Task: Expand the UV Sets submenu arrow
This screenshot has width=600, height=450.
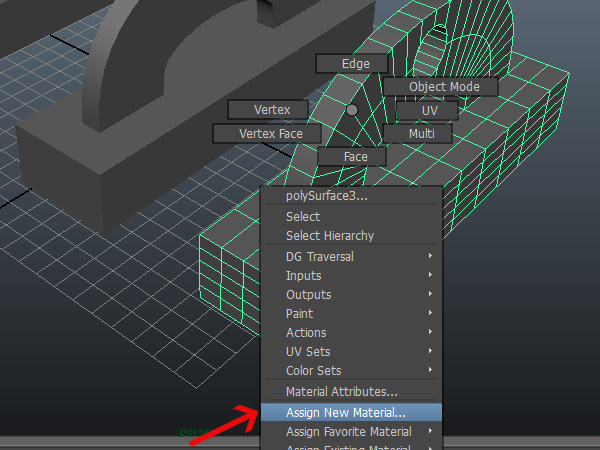Action: 430,351
